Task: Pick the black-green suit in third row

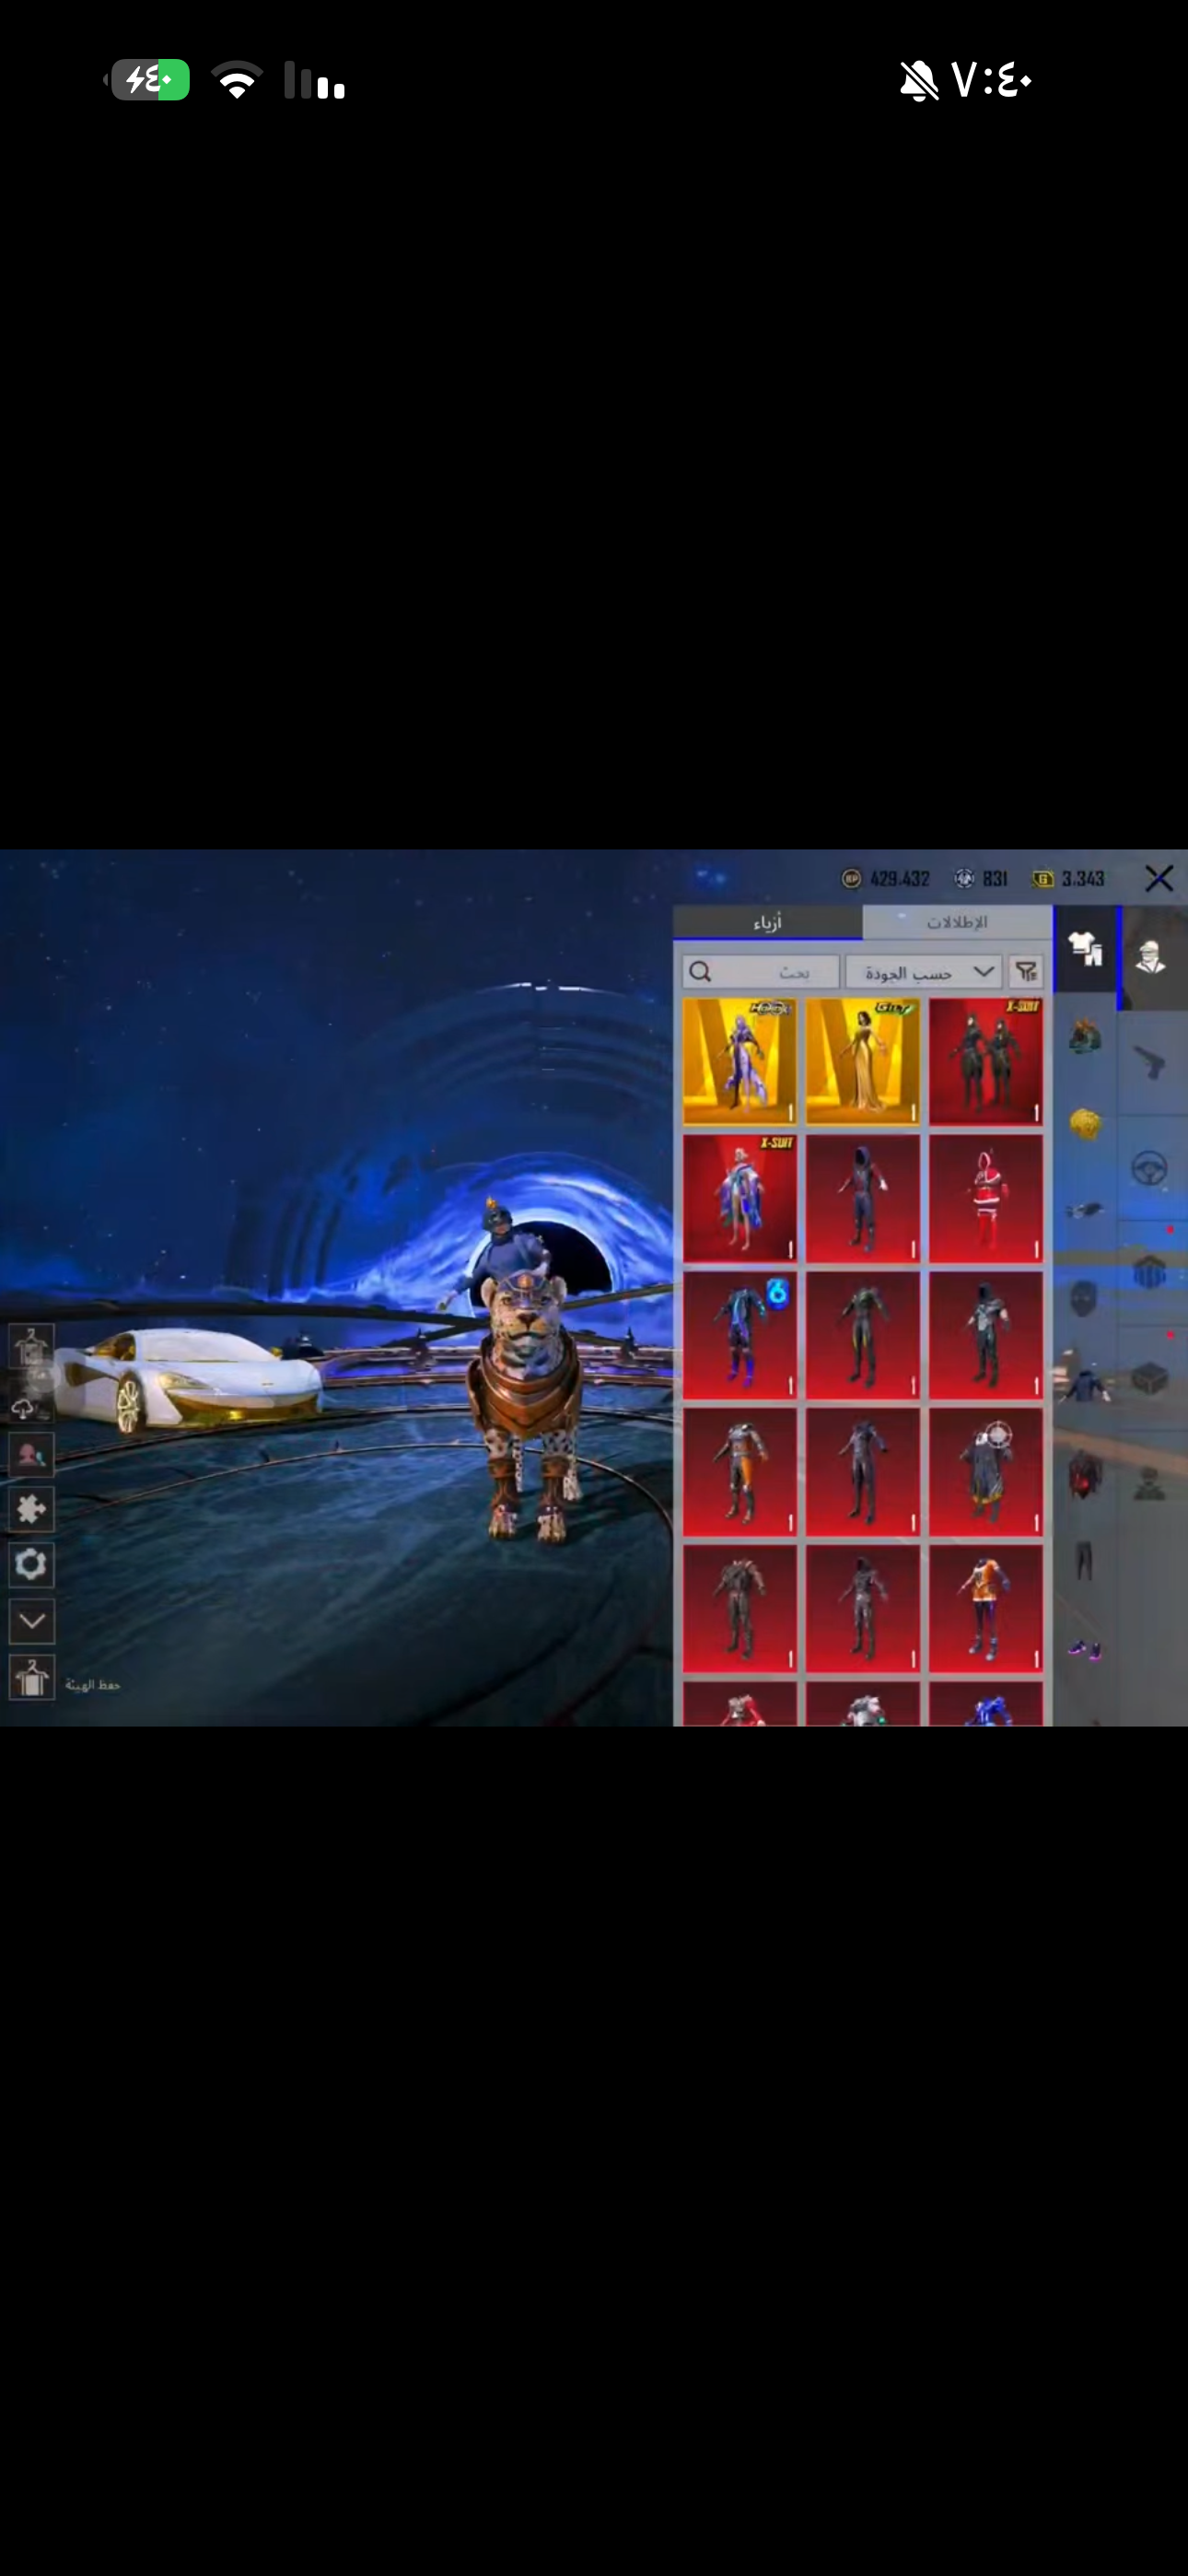Action: coord(863,1335)
